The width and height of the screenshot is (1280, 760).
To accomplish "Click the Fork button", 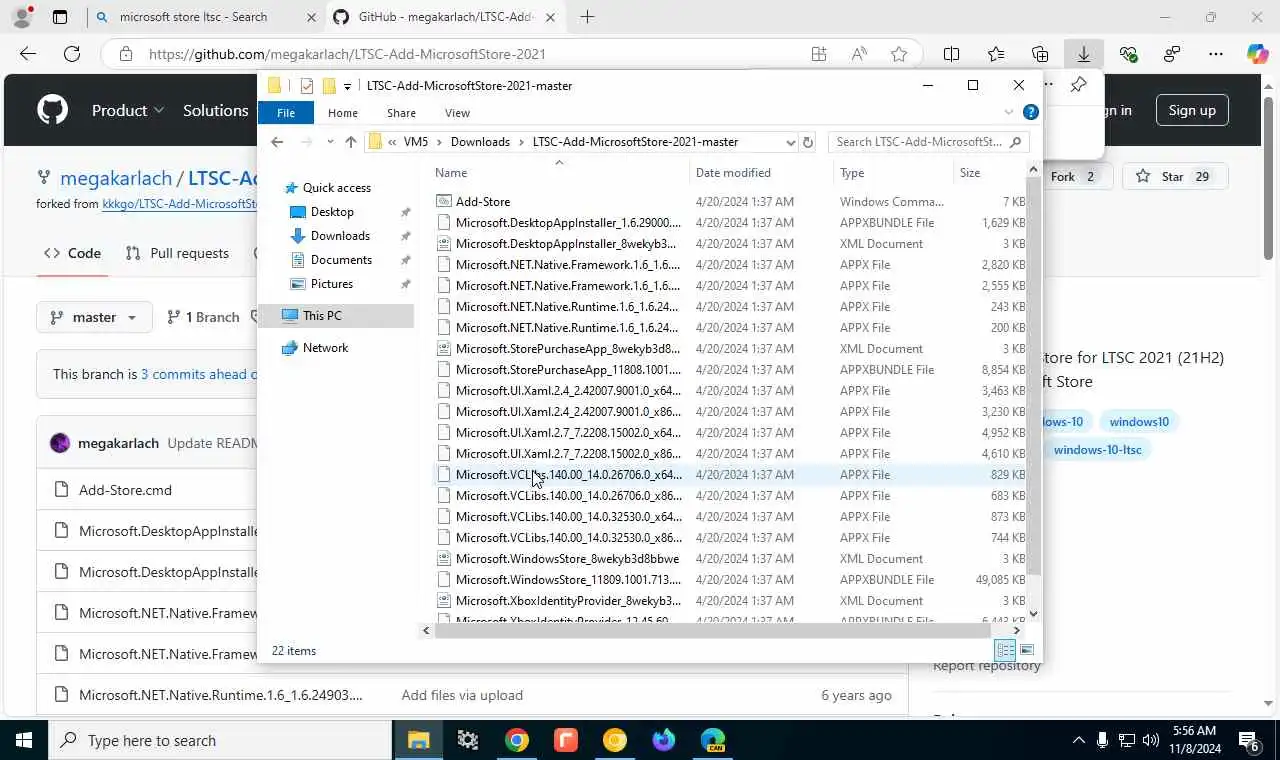I will [1074, 176].
